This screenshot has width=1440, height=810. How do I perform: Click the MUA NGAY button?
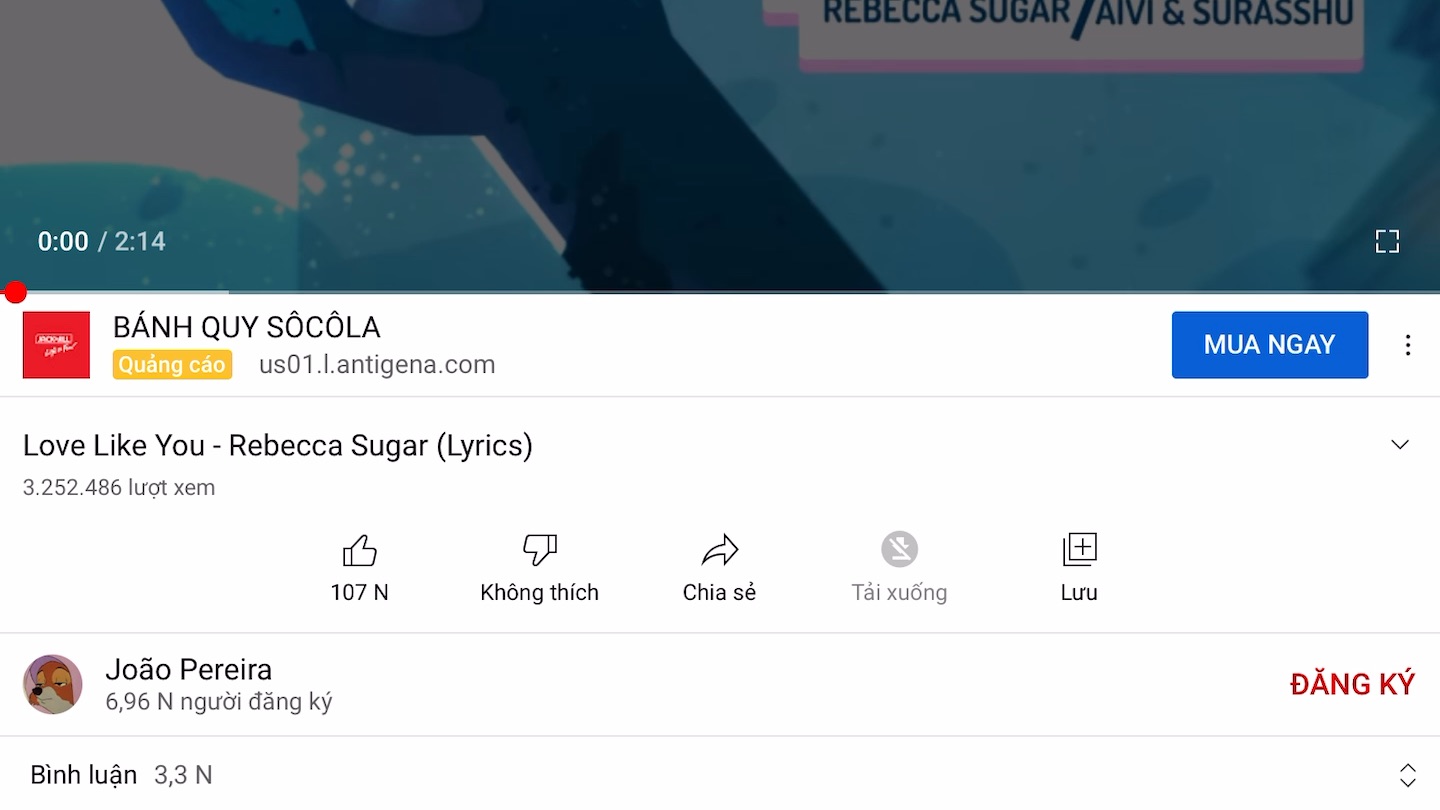coord(1269,345)
